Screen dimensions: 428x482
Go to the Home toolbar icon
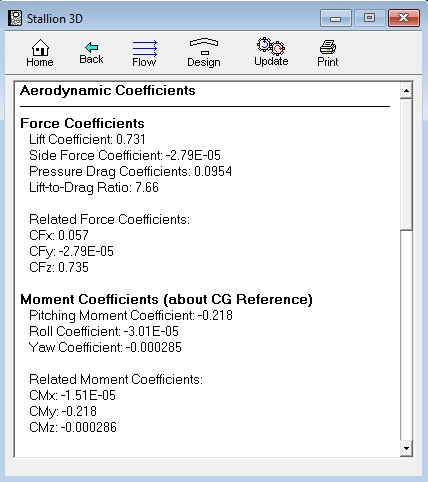(x=40, y=53)
